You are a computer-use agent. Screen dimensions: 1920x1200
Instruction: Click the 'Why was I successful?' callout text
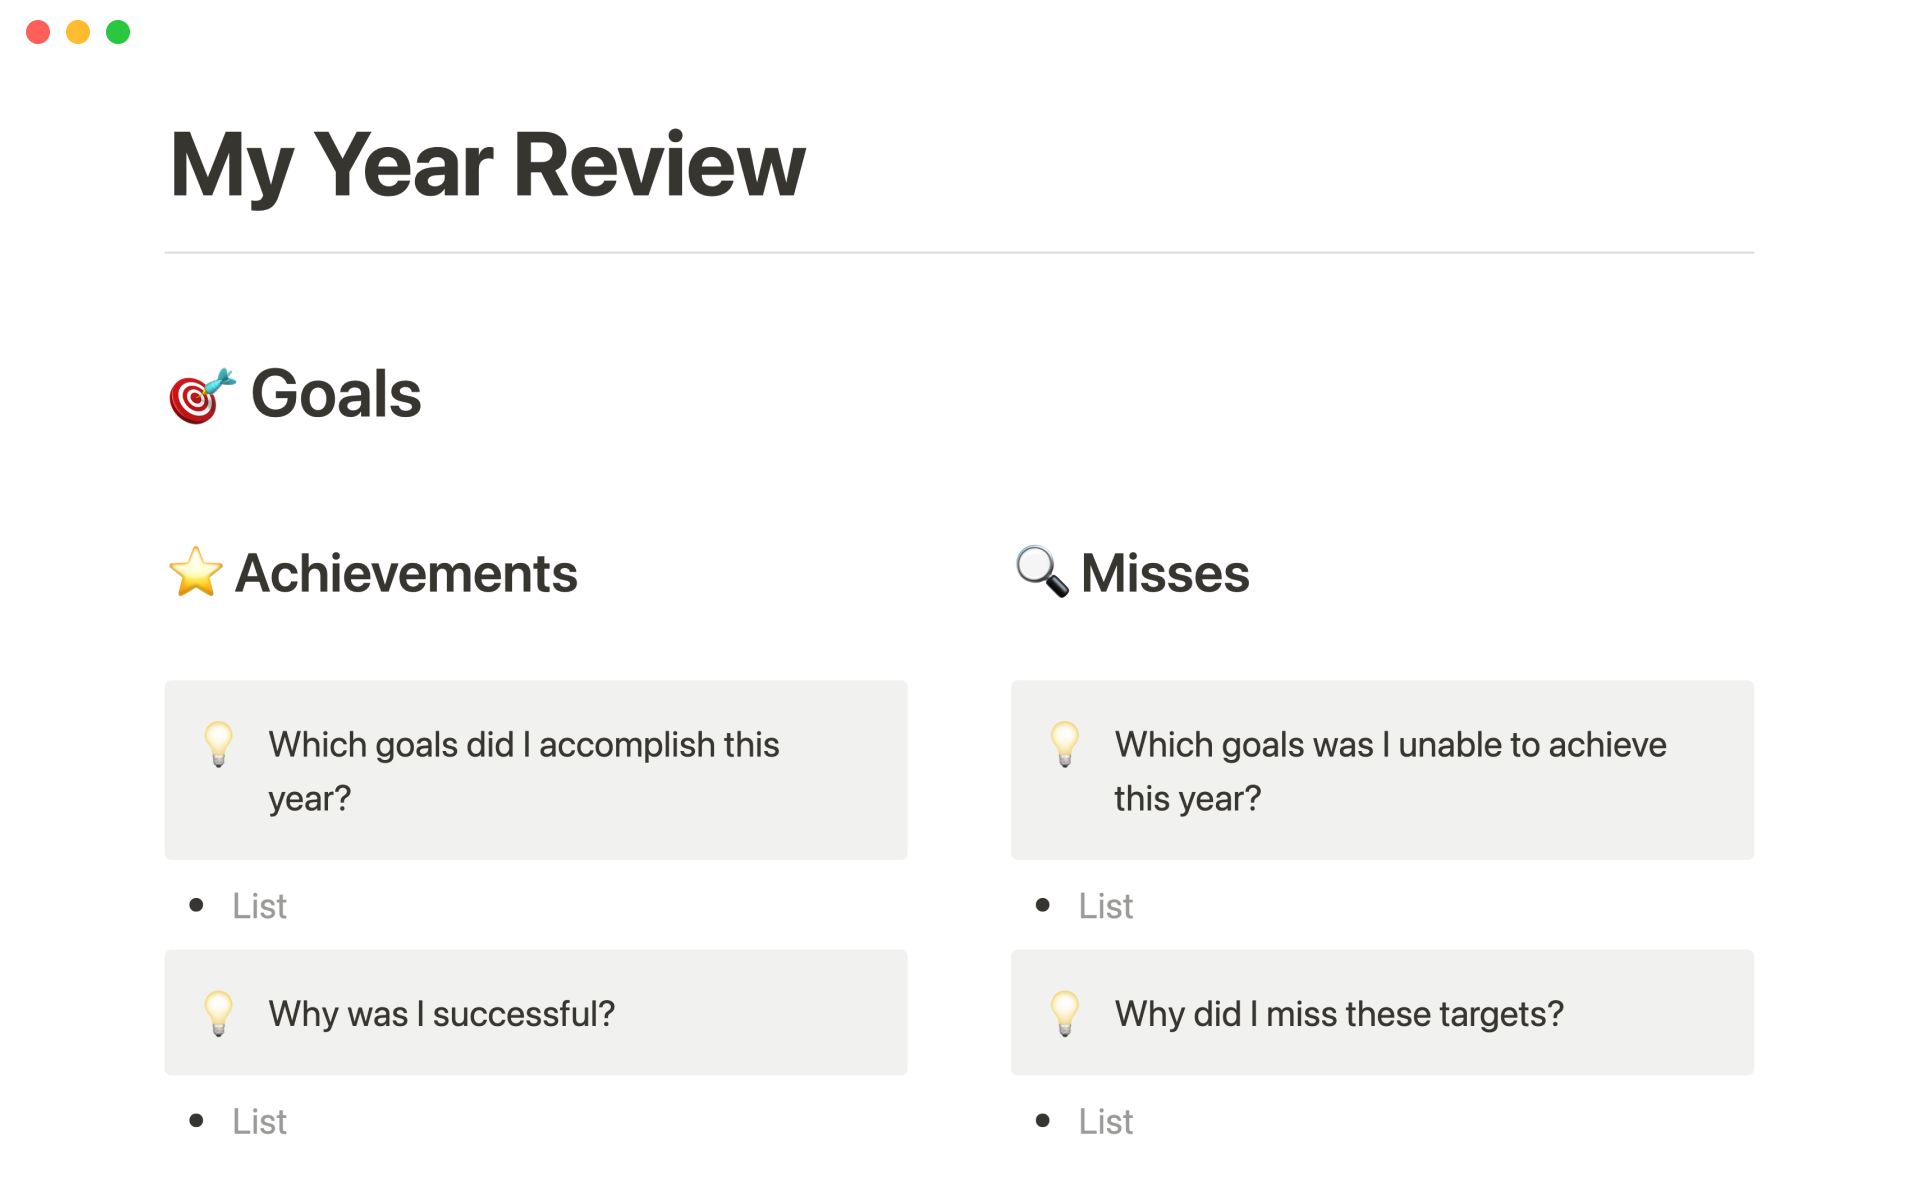click(441, 1014)
